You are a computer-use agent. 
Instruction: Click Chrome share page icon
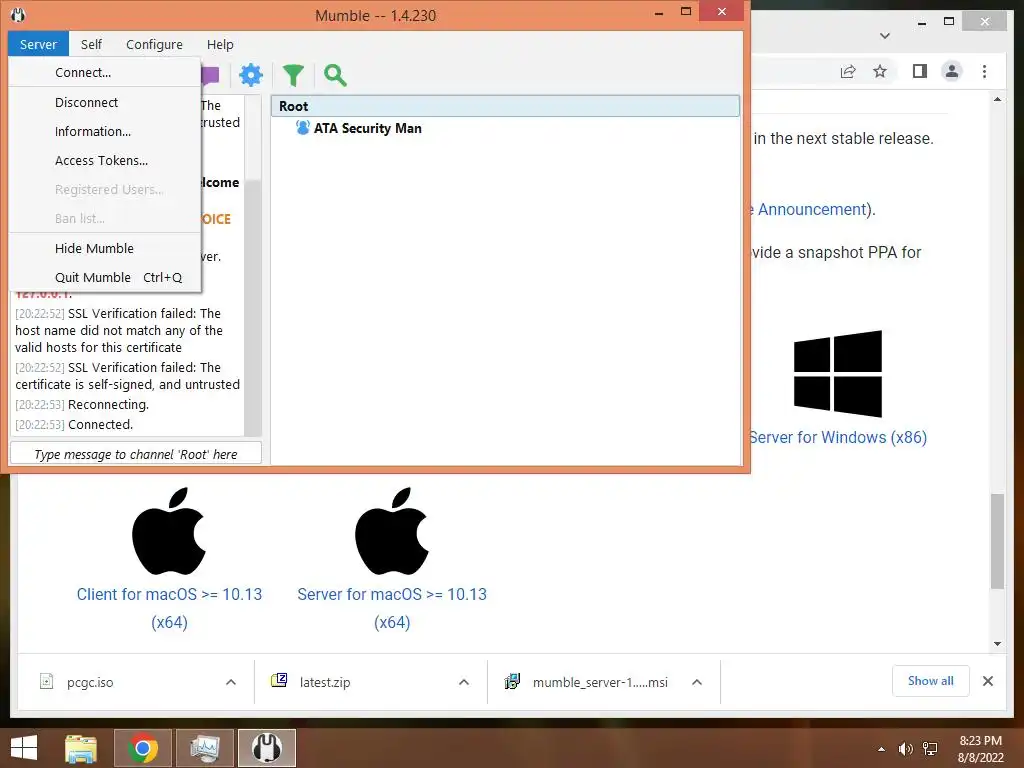[x=848, y=71]
